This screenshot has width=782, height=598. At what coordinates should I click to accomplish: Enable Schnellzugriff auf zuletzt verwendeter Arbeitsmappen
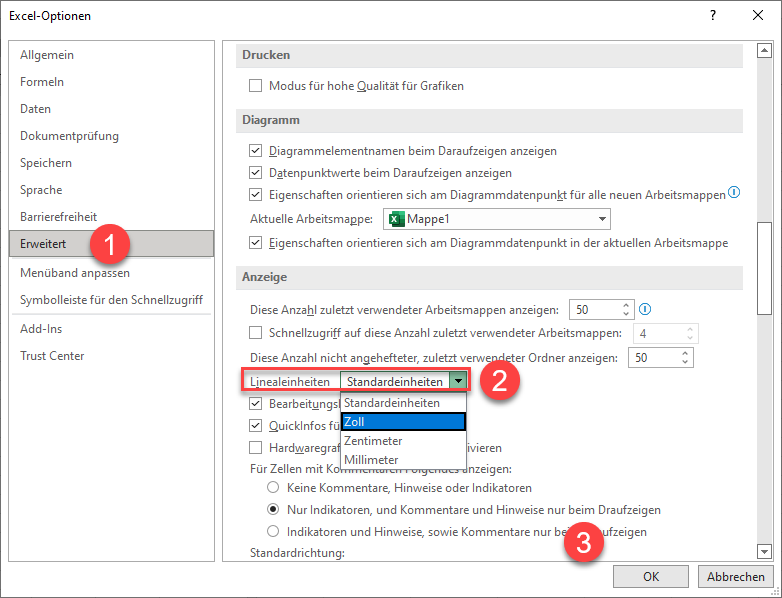pos(255,333)
